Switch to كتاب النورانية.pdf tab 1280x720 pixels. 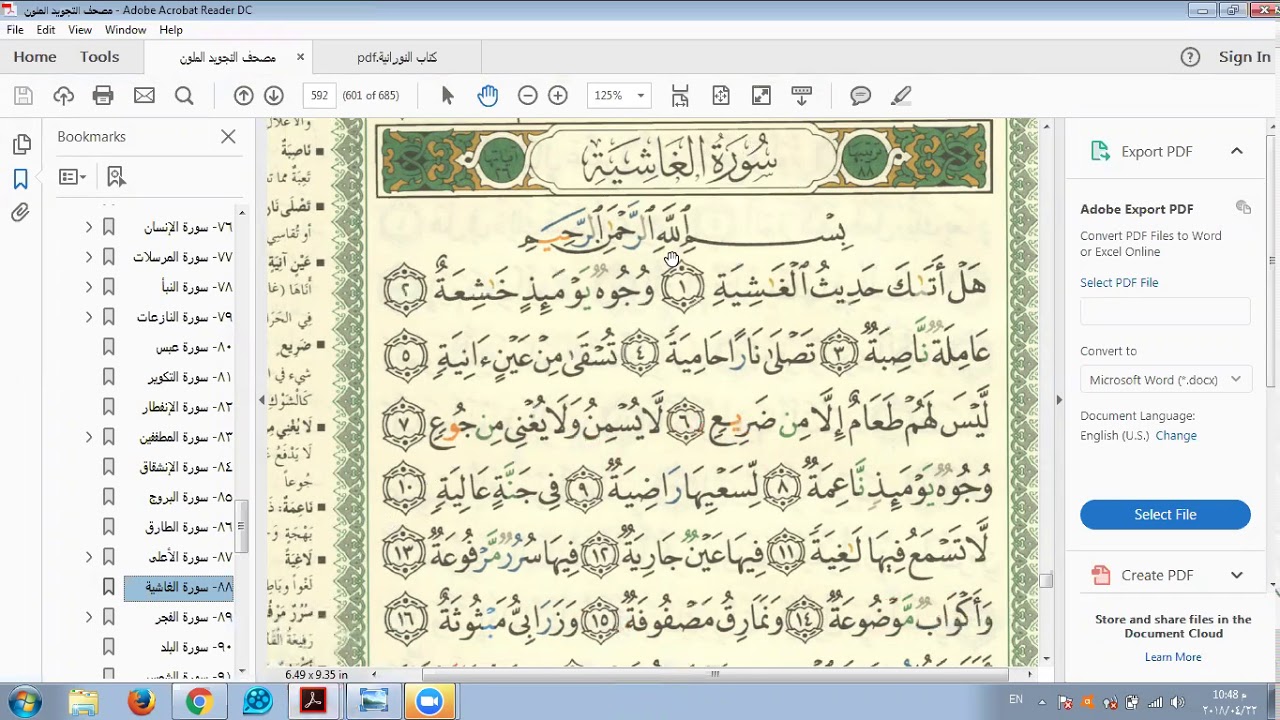[397, 58]
